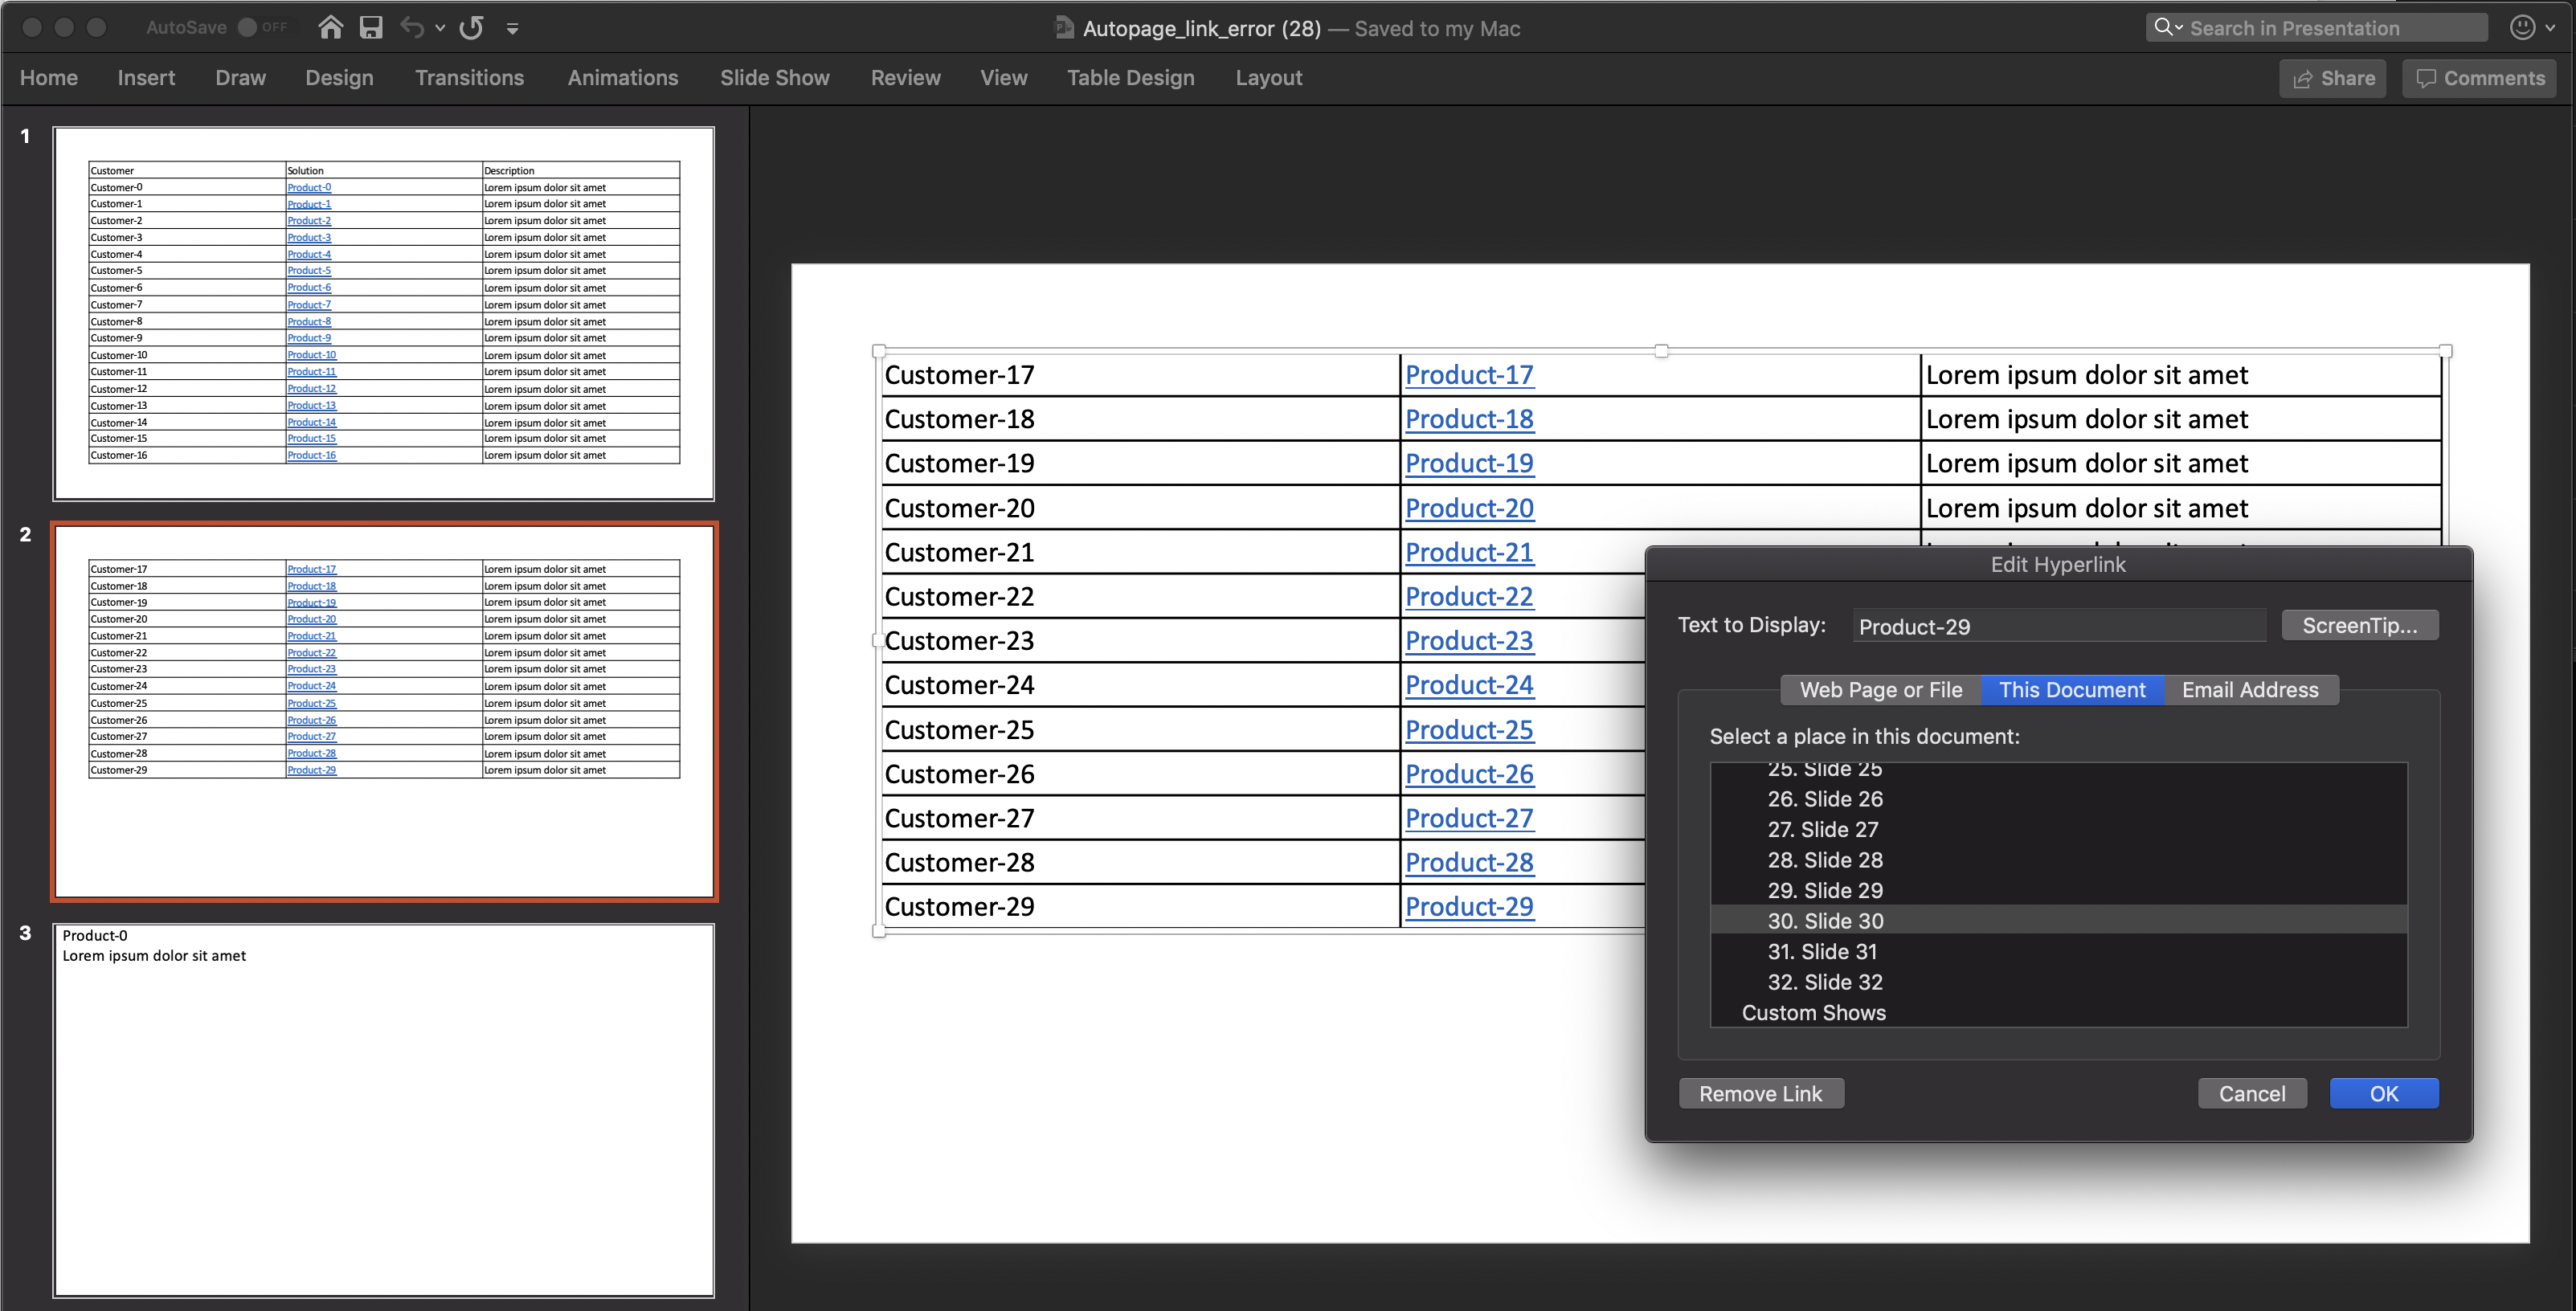Image resolution: width=2576 pixels, height=1311 pixels.
Task: Open the smiley feedback icon
Action: 2524,27
